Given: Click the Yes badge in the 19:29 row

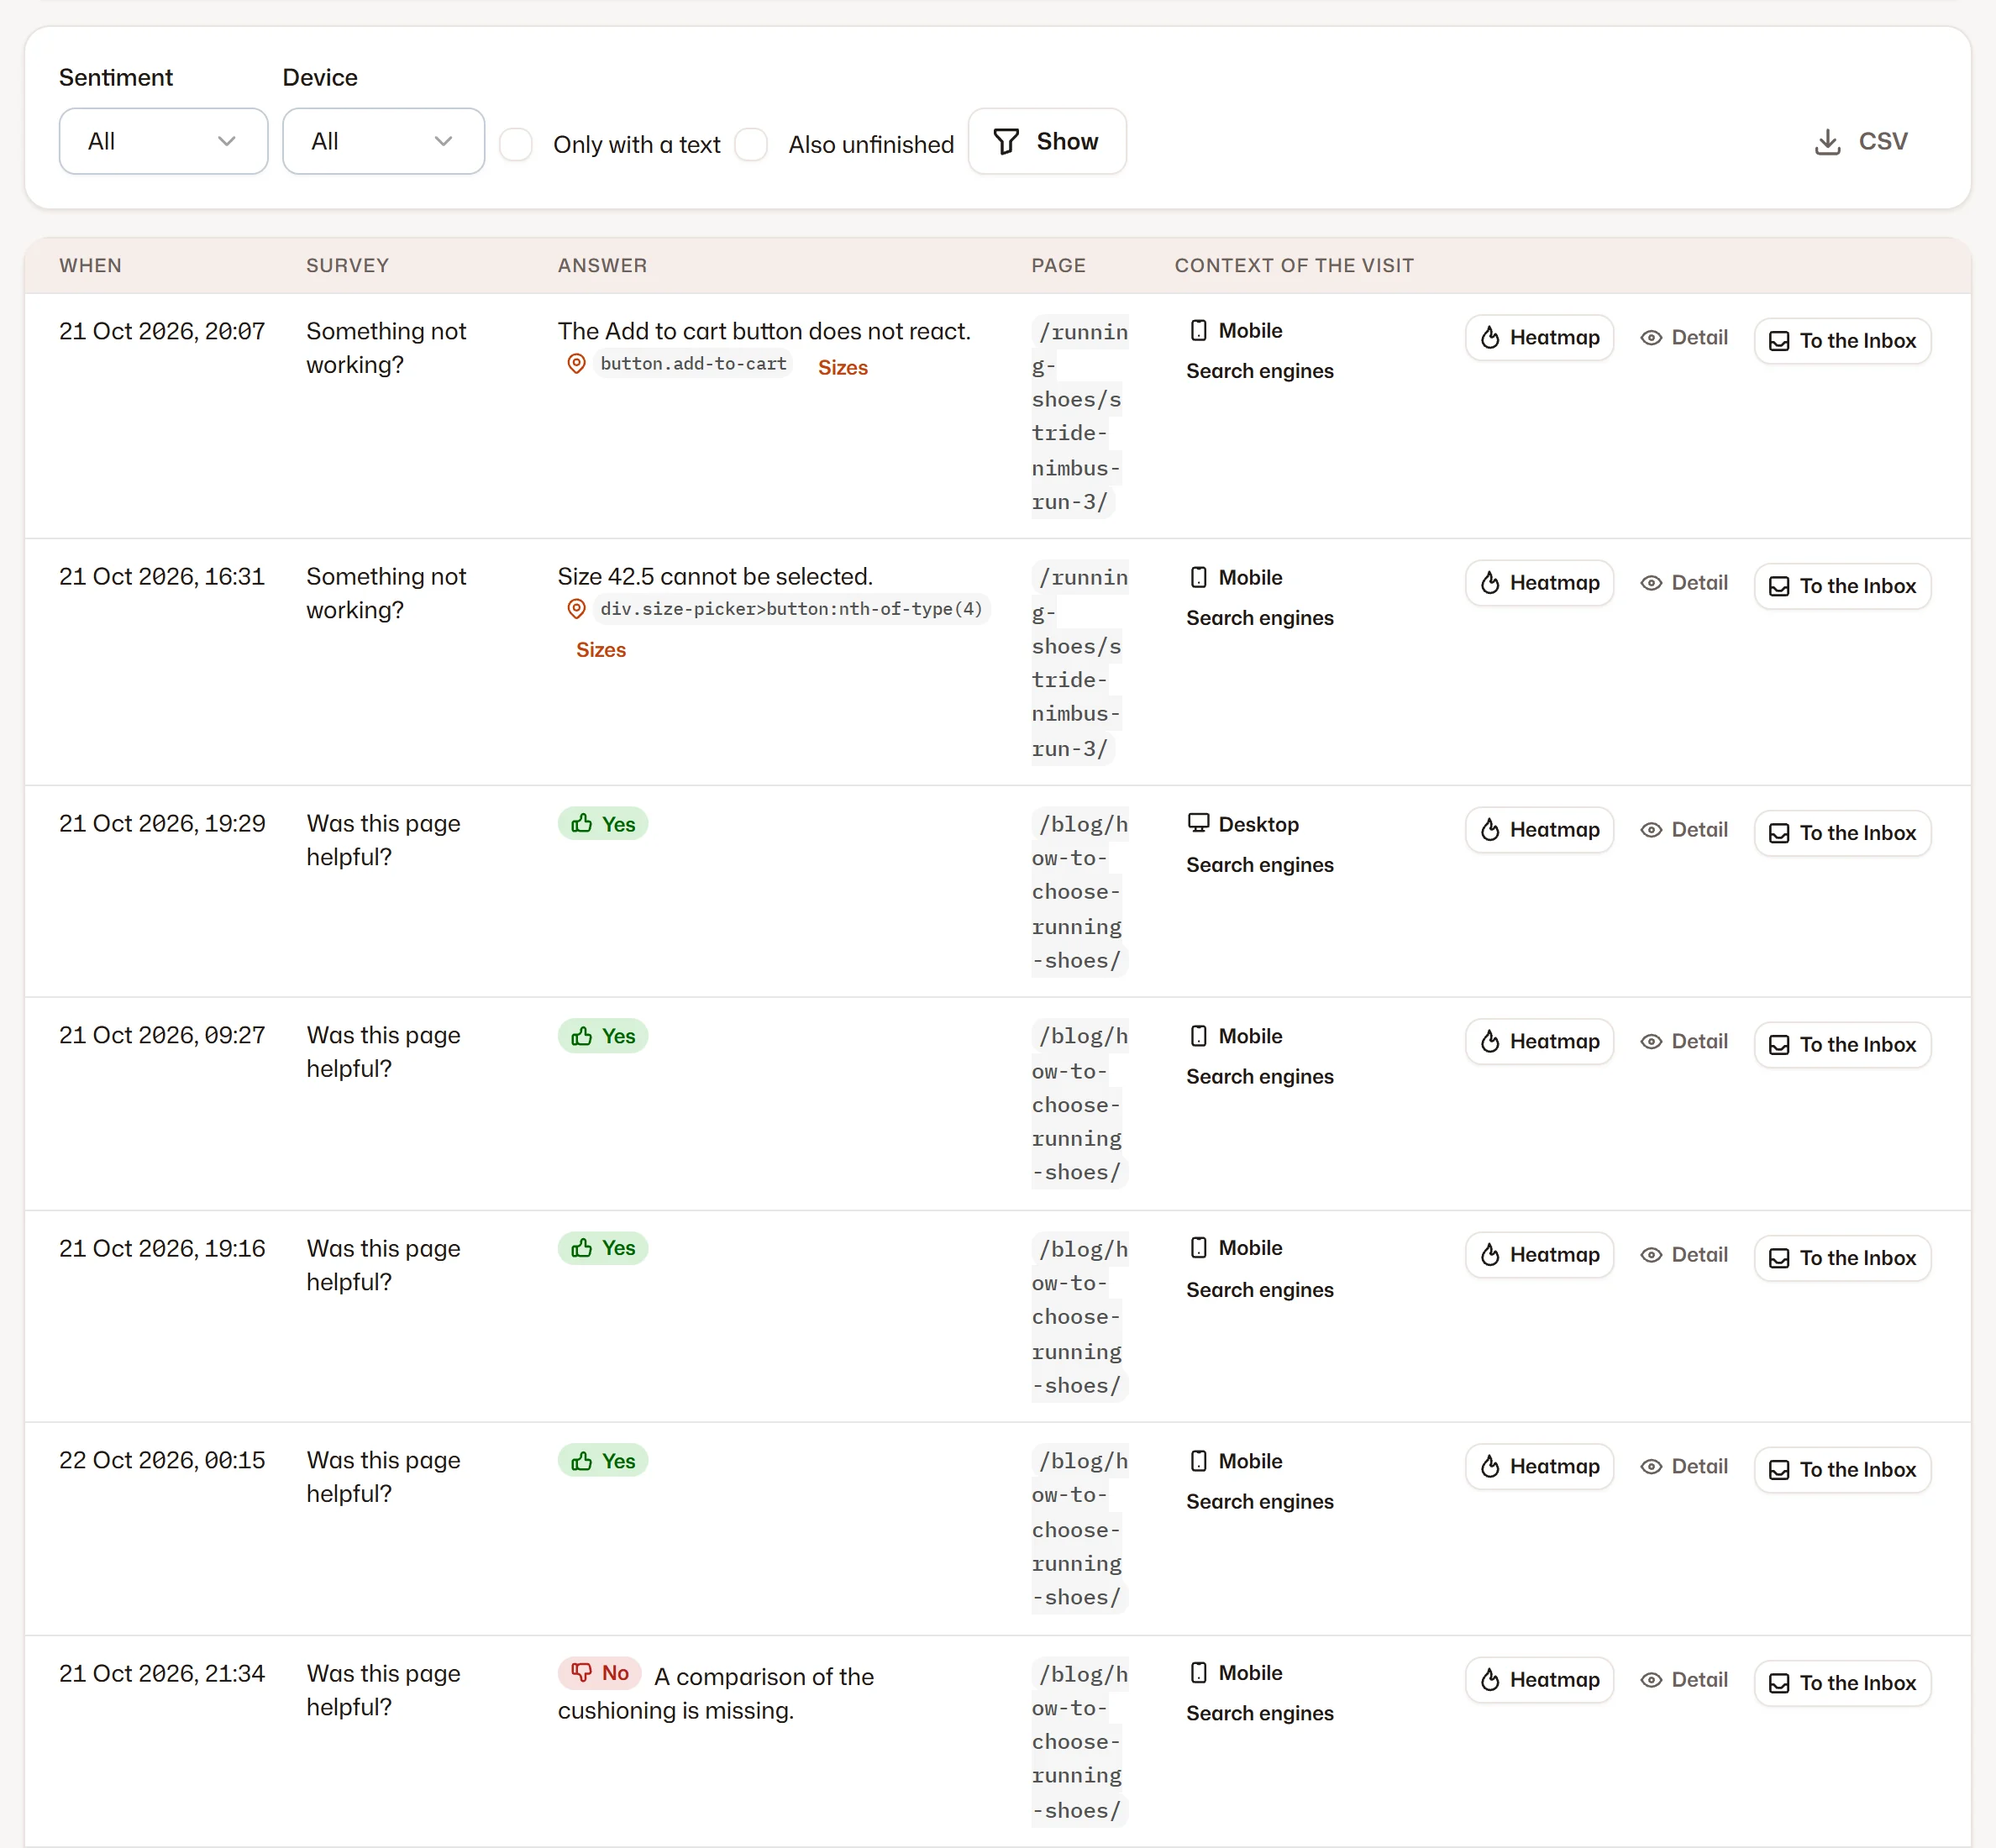Looking at the screenshot, I should (603, 824).
